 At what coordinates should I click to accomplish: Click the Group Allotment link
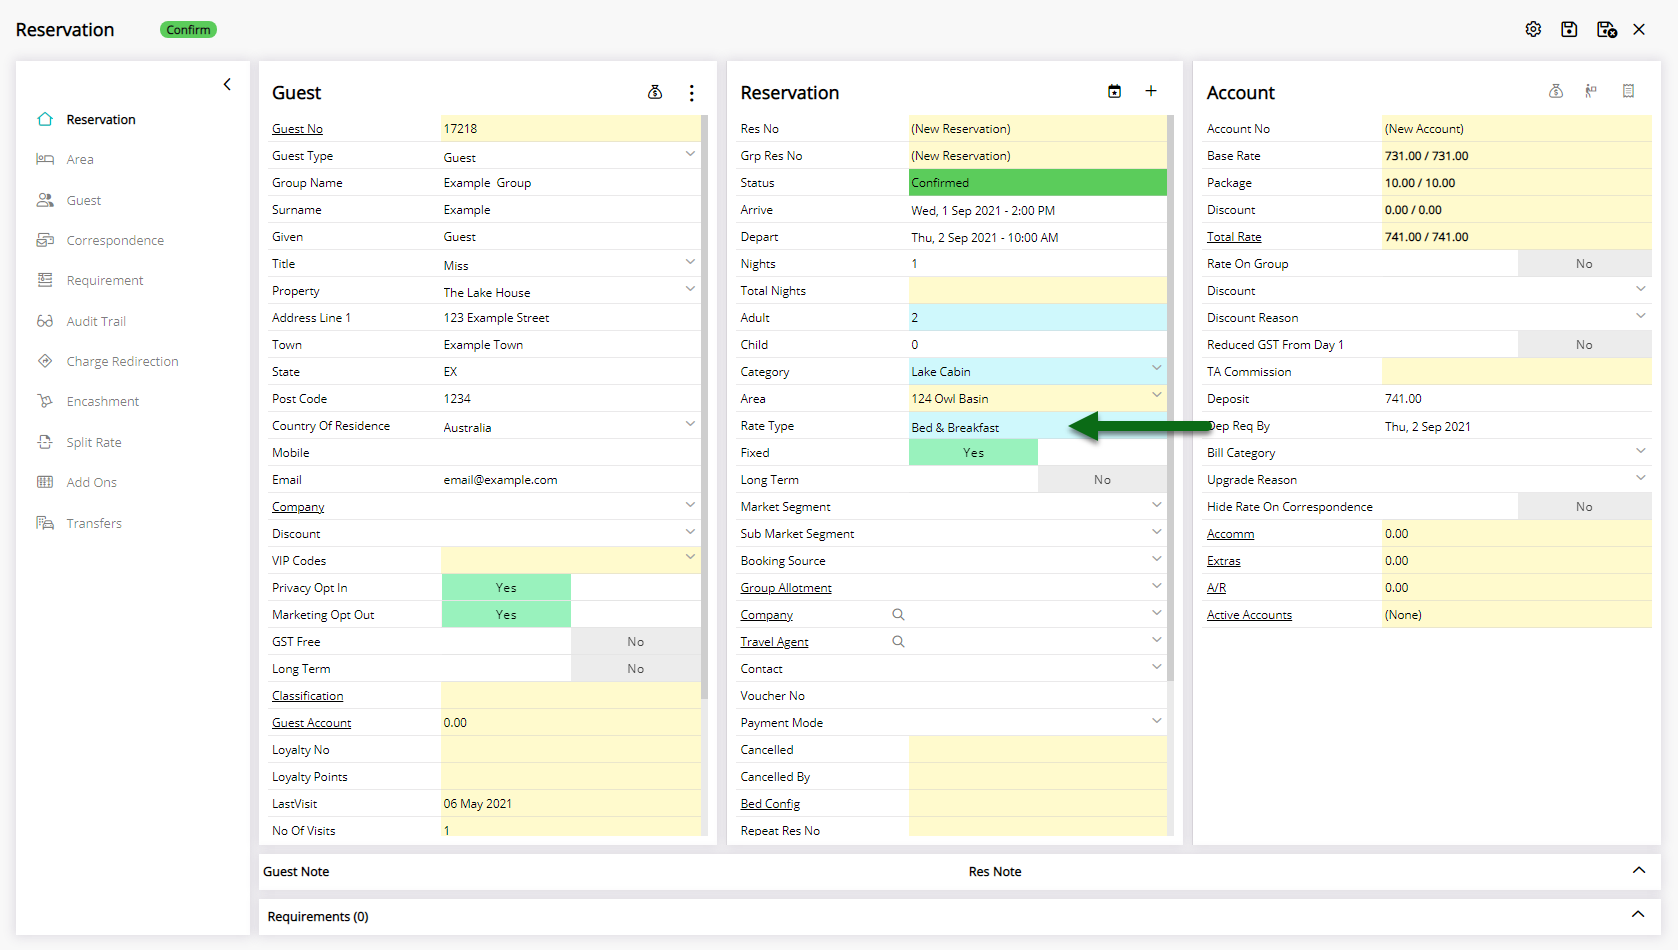tap(786, 588)
